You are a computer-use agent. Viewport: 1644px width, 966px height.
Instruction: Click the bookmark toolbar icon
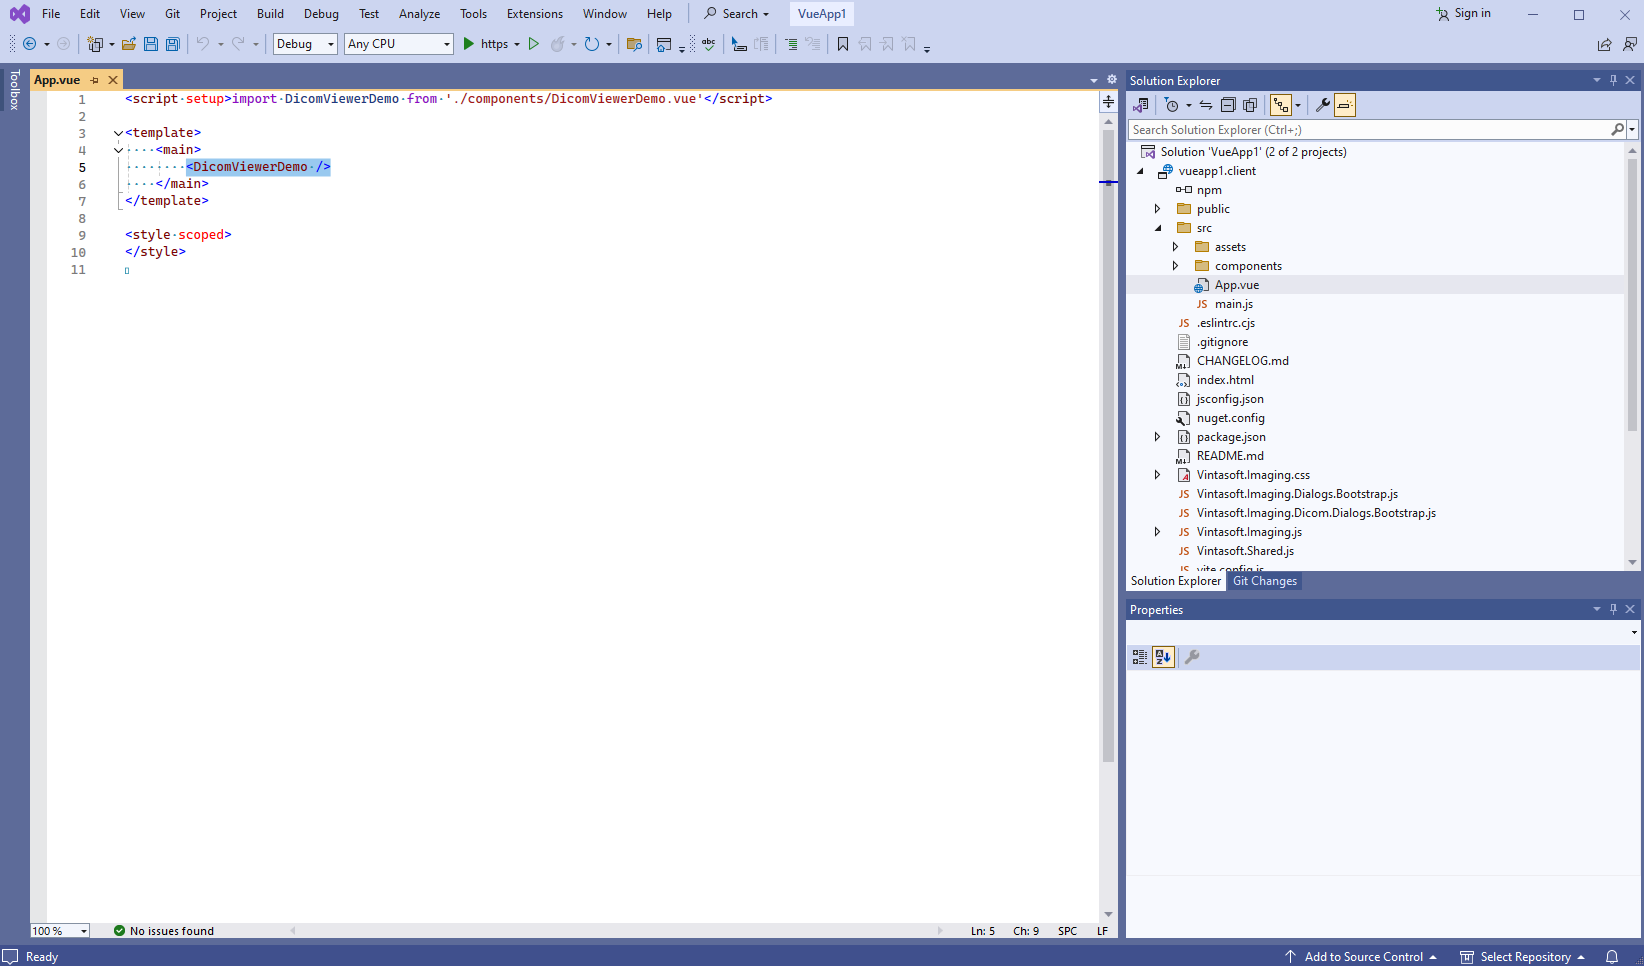point(843,44)
